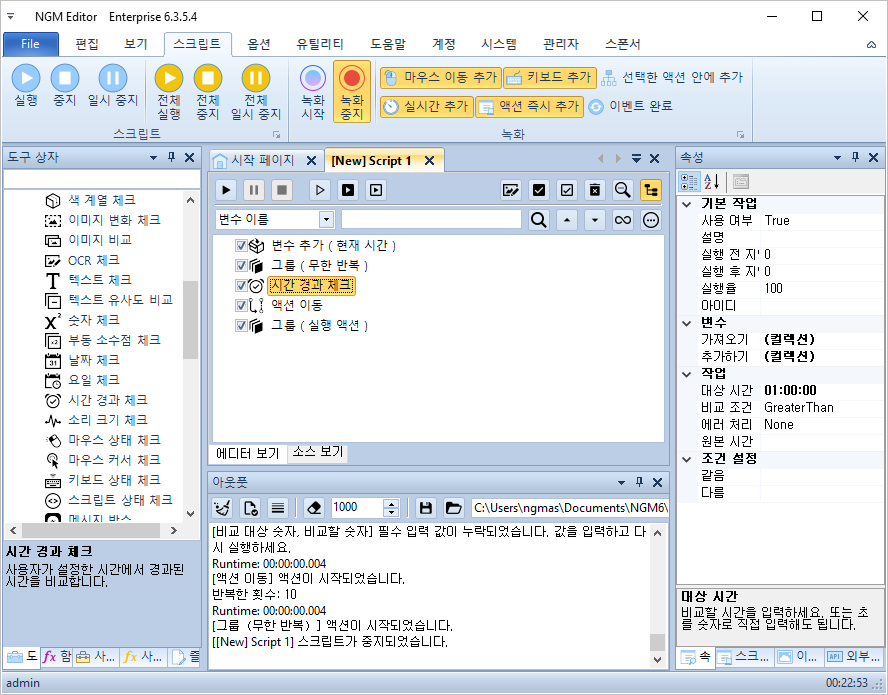This screenshot has width=888, height=695.
Task: Uncheck the 시간 경과 체크 action checkbox
Action: [x=241, y=285]
